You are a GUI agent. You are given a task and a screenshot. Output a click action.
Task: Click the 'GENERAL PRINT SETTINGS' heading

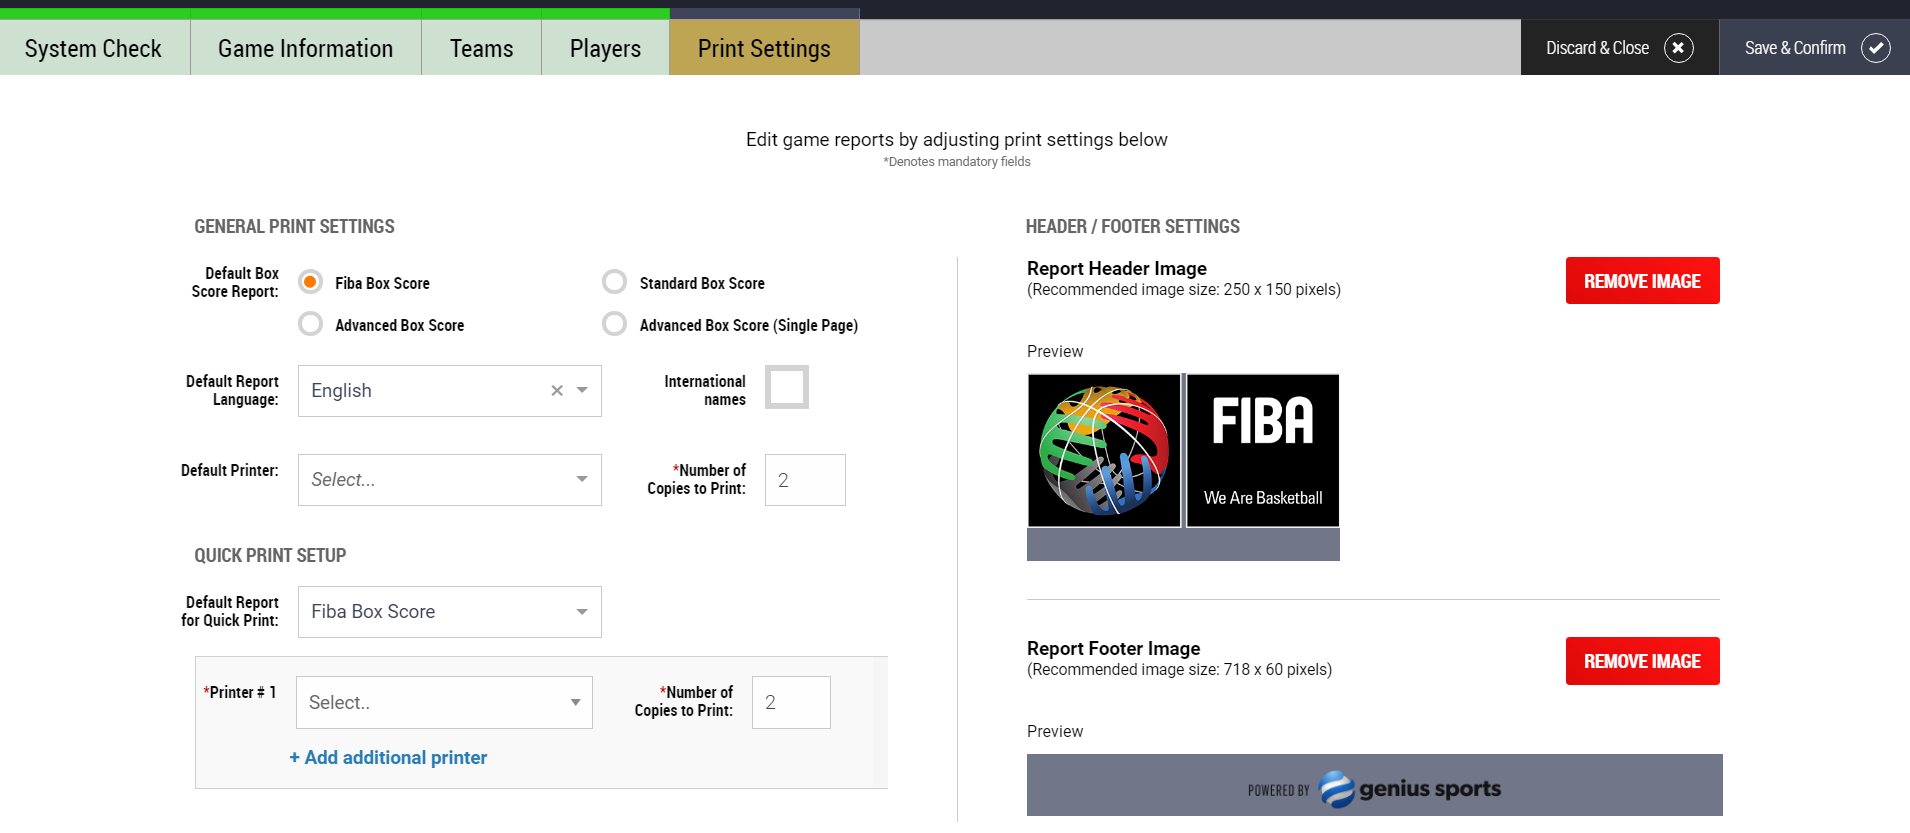click(294, 227)
